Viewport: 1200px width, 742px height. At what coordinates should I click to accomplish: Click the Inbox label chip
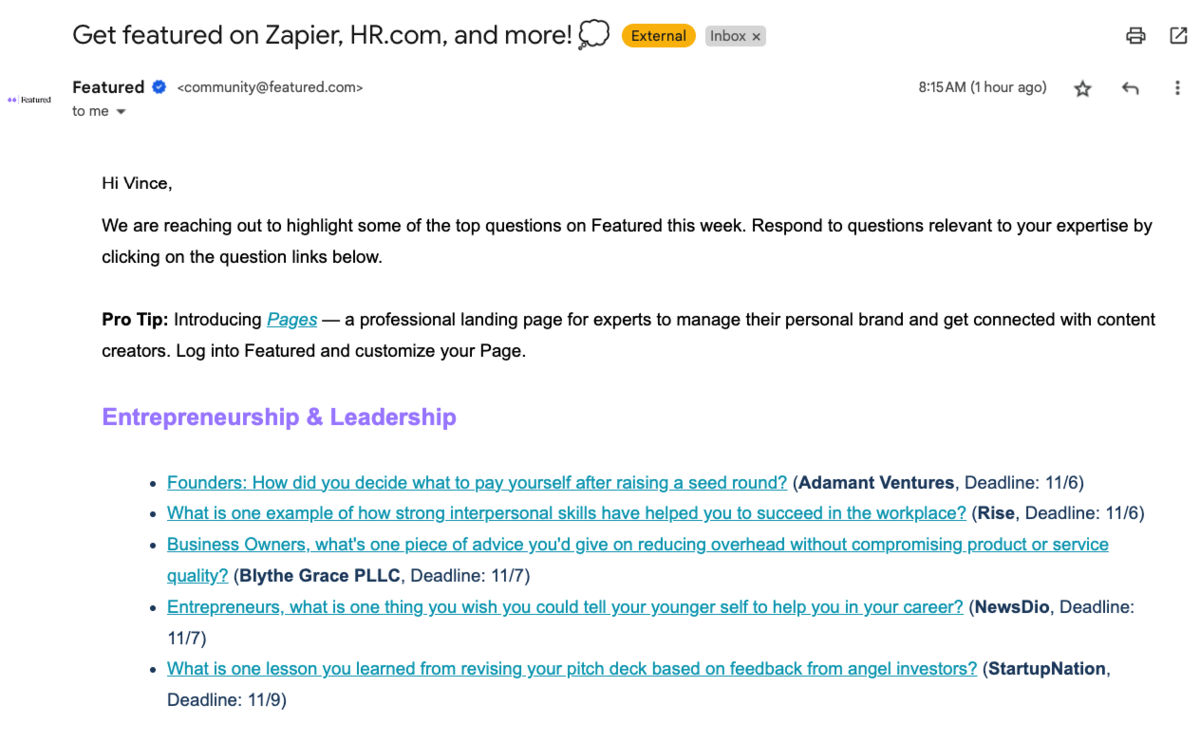[x=728, y=36]
